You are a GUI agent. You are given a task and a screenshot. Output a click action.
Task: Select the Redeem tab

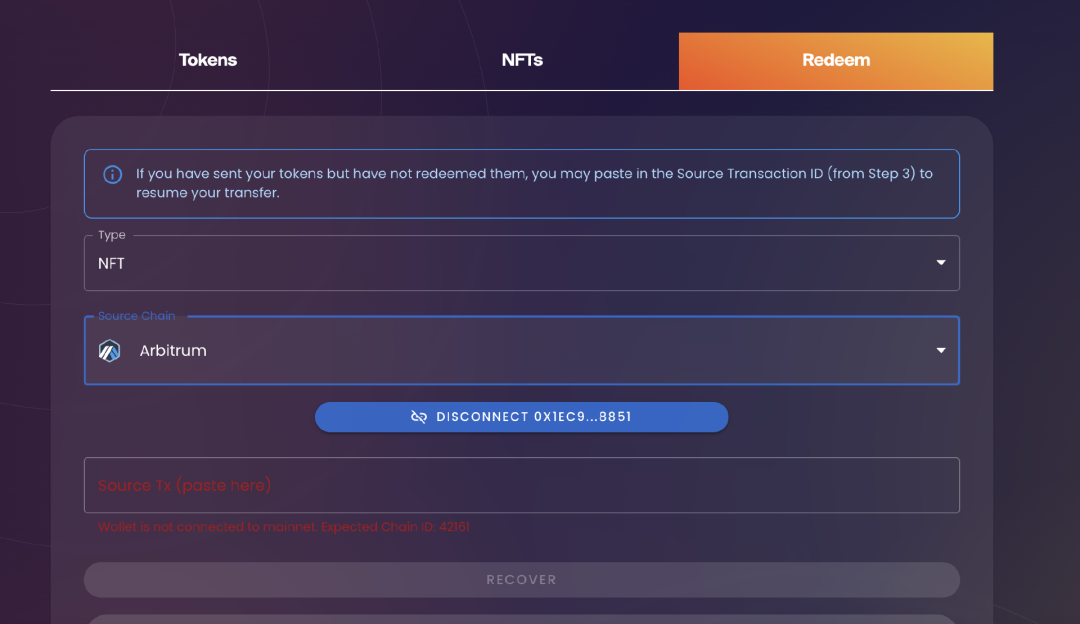tap(836, 60)
